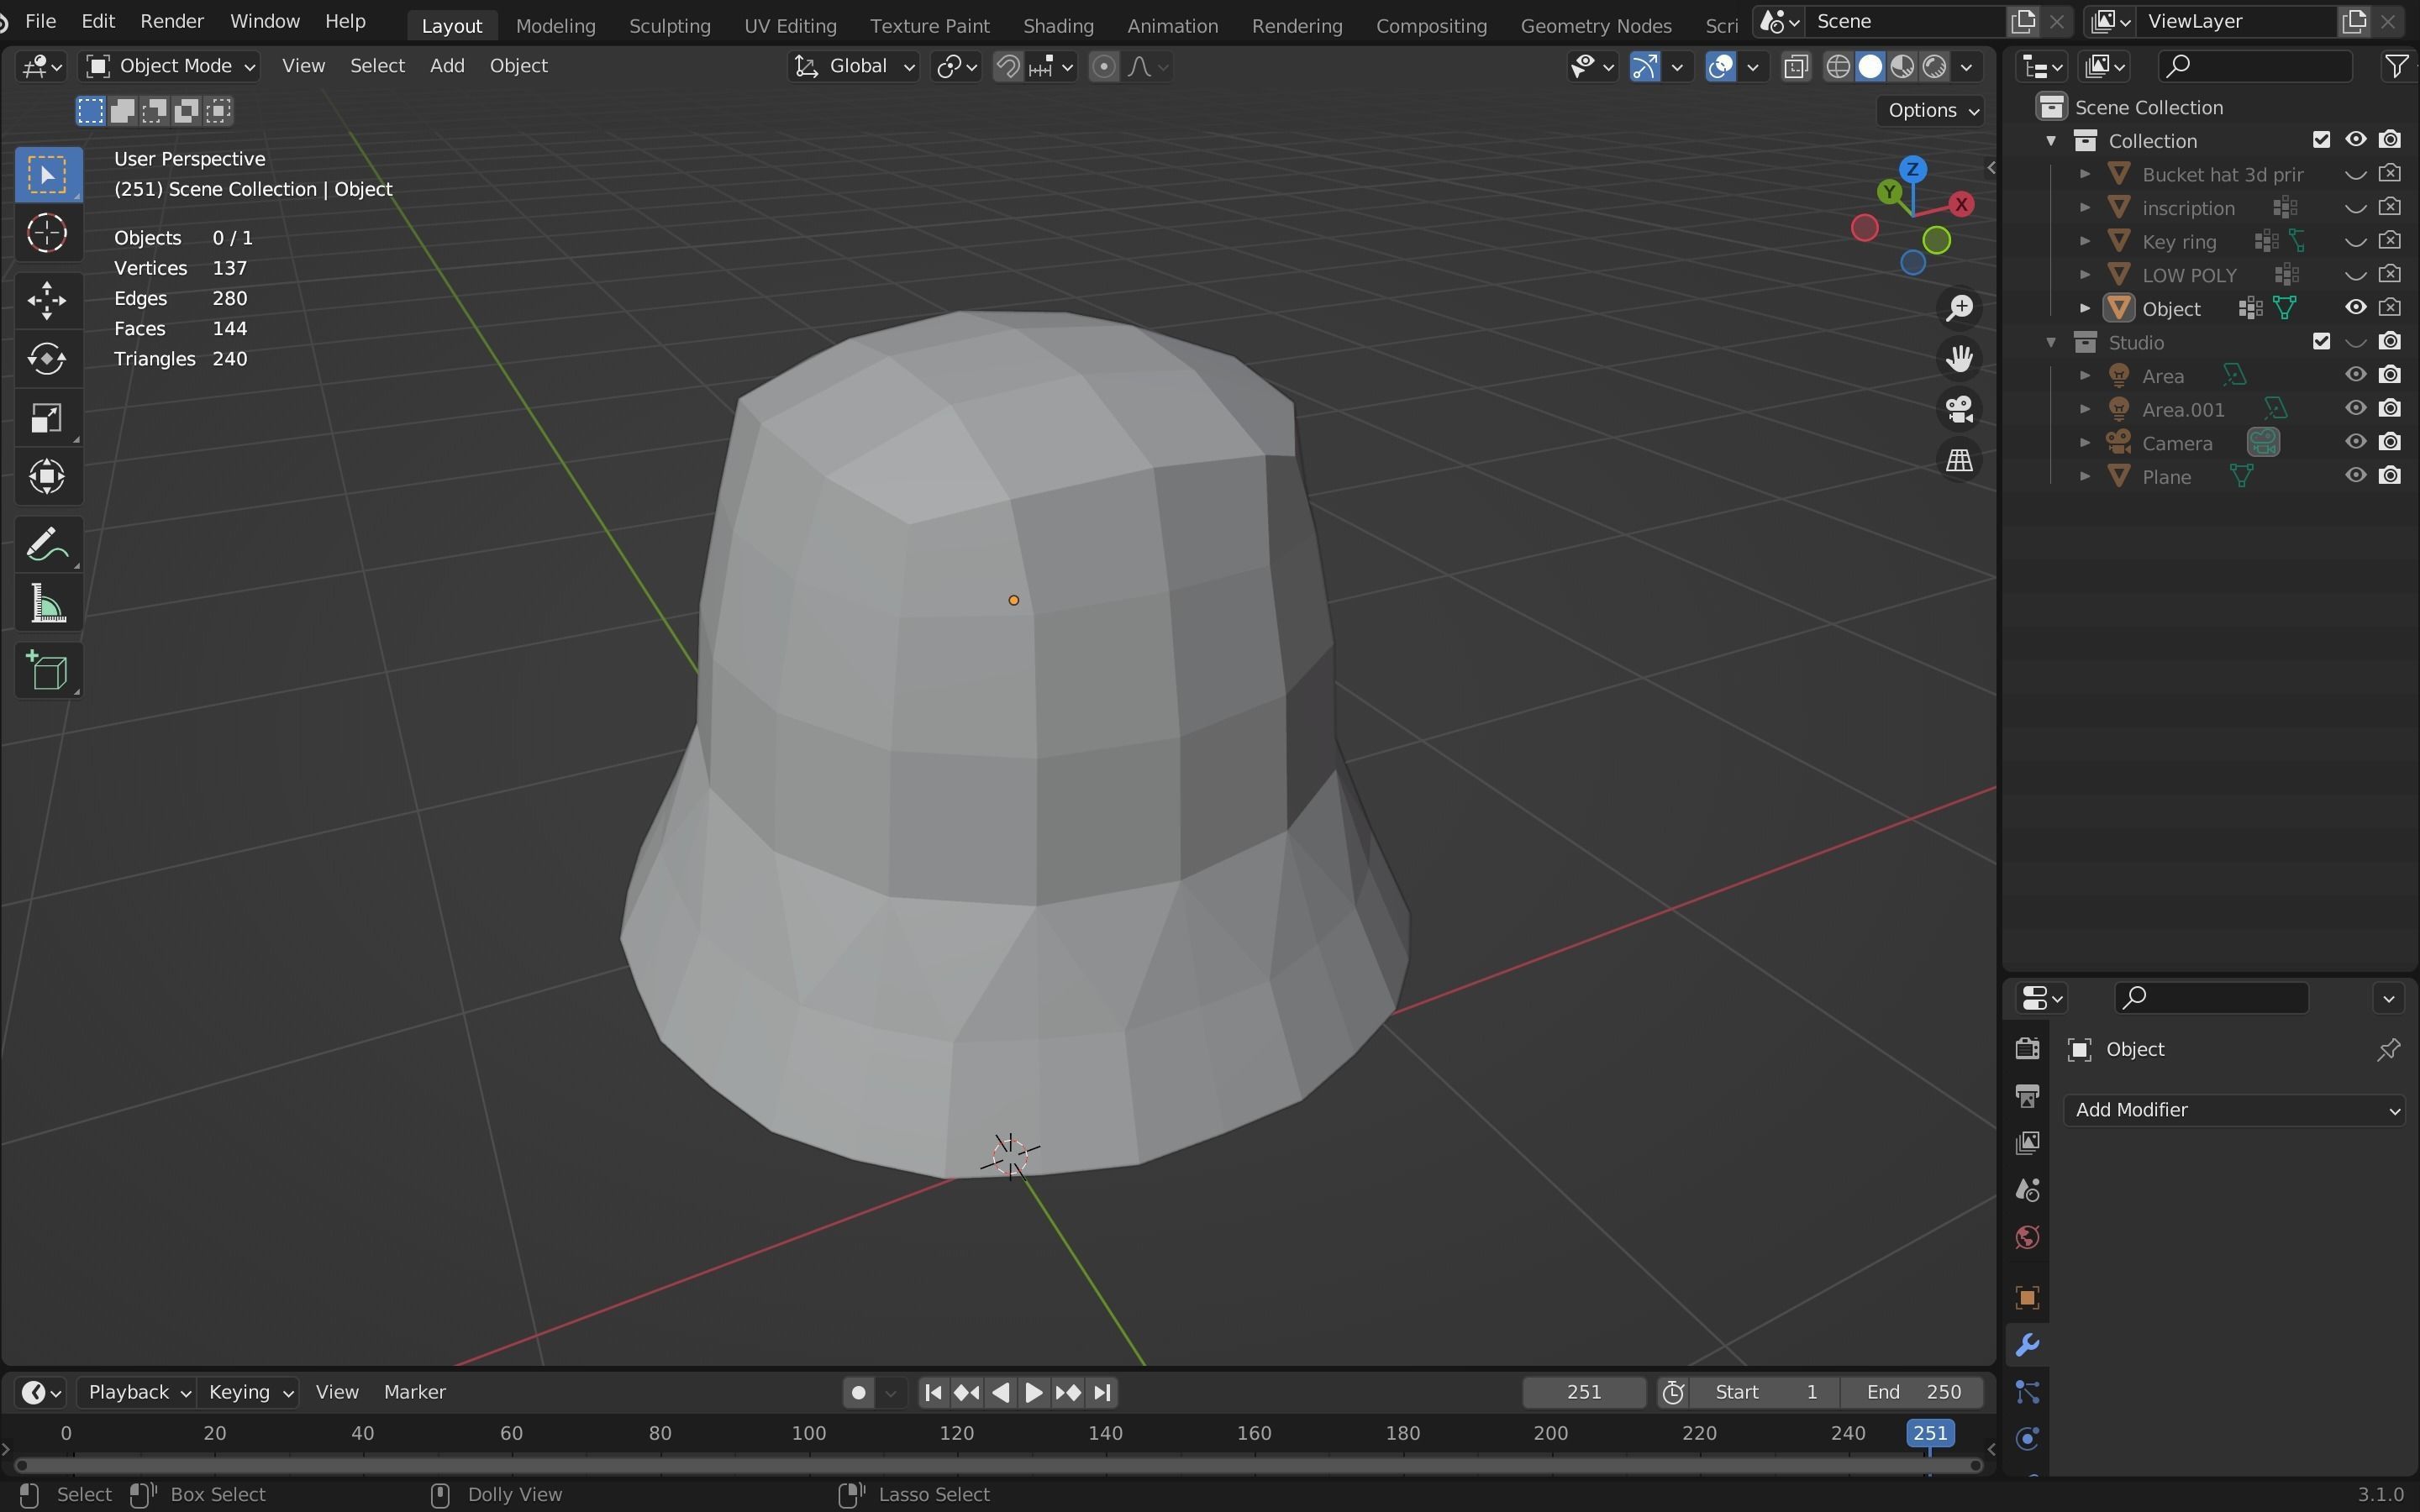Select the Transform tool

(x=47, y=477)
